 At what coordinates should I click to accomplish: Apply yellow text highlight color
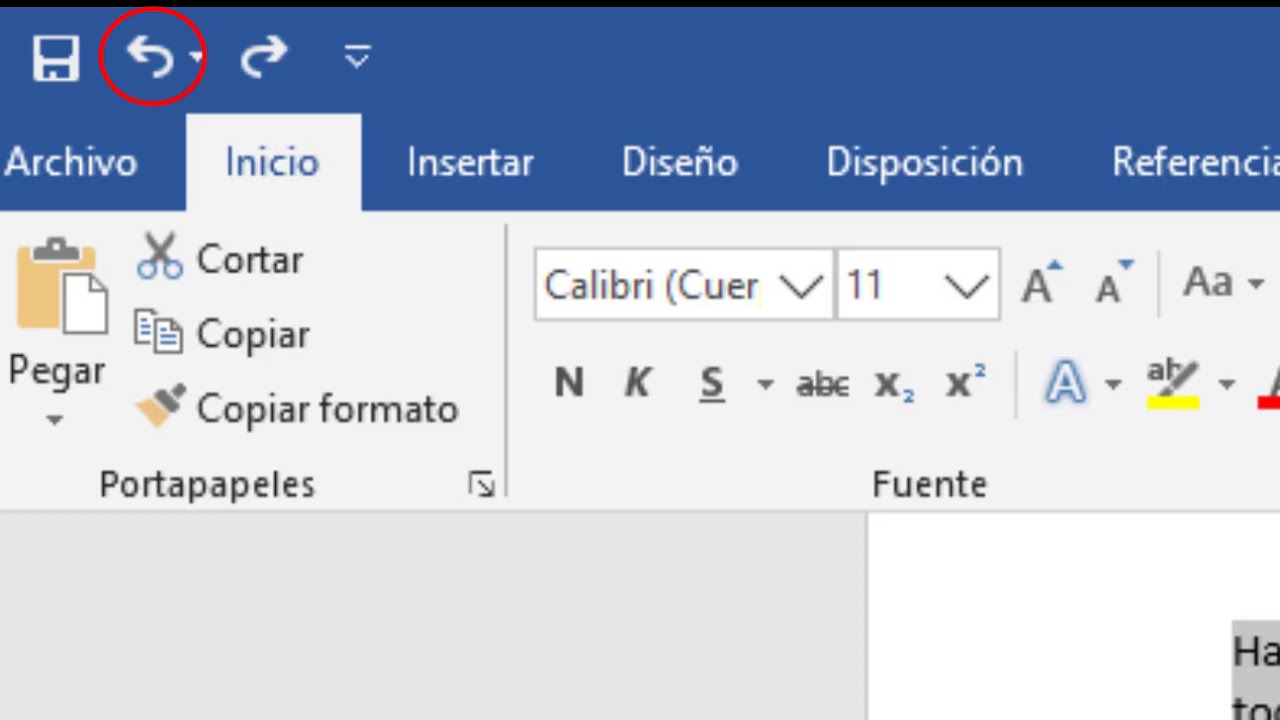pos(1172,384)
